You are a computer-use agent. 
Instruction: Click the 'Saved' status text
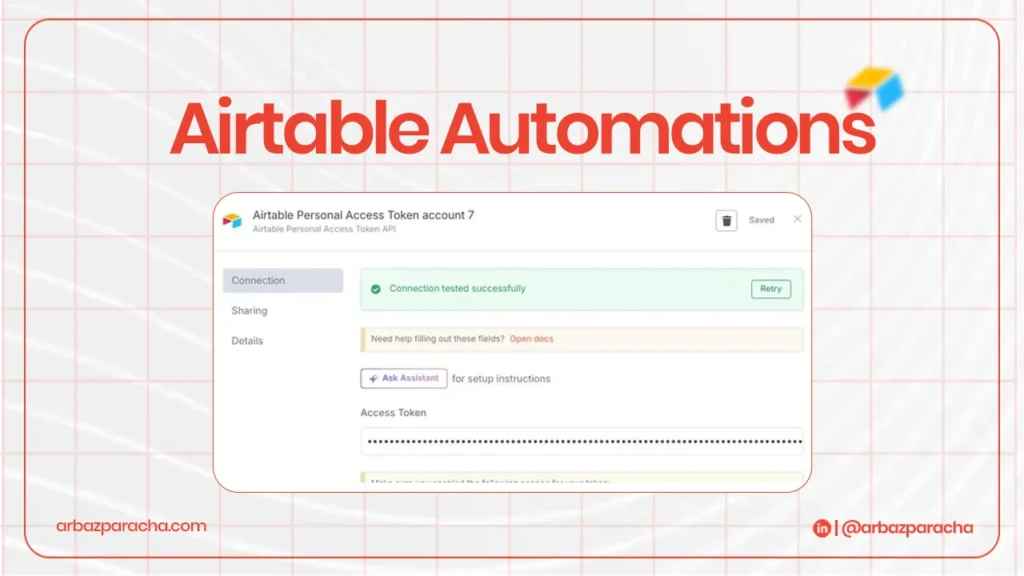coord(761,220)
